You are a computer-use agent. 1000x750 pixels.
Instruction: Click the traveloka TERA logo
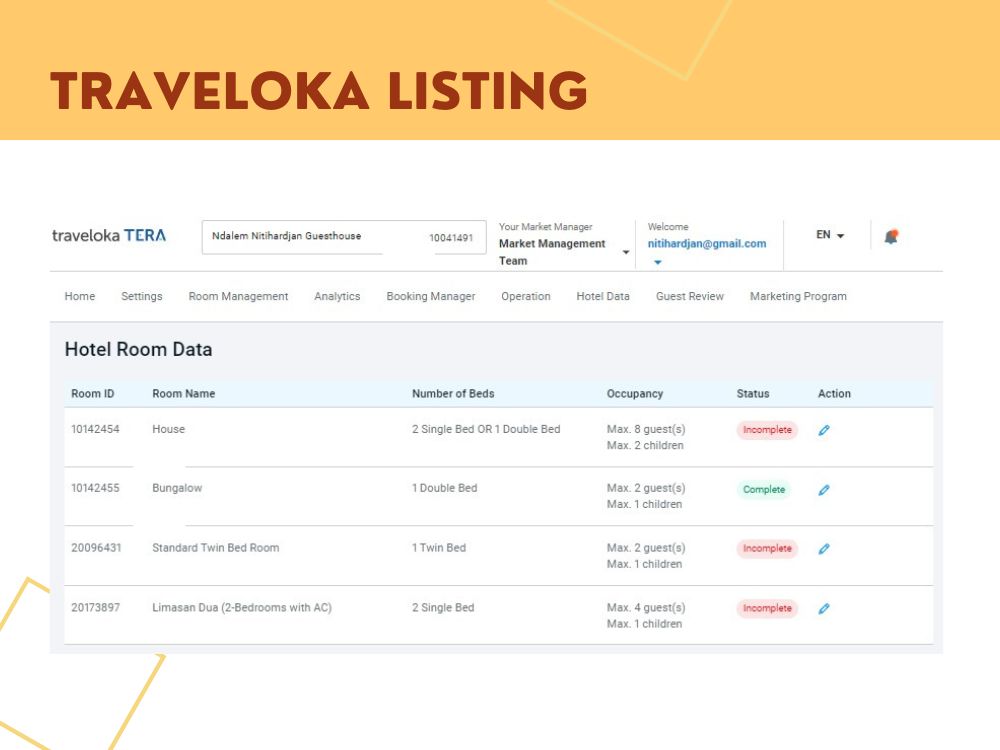click(x=109, y=235)
